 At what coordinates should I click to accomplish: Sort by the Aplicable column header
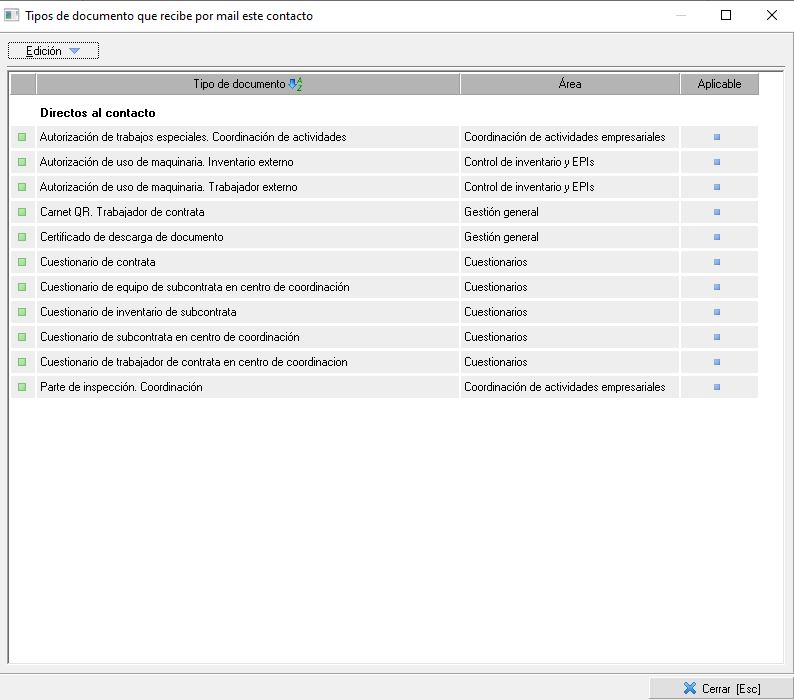719,85
